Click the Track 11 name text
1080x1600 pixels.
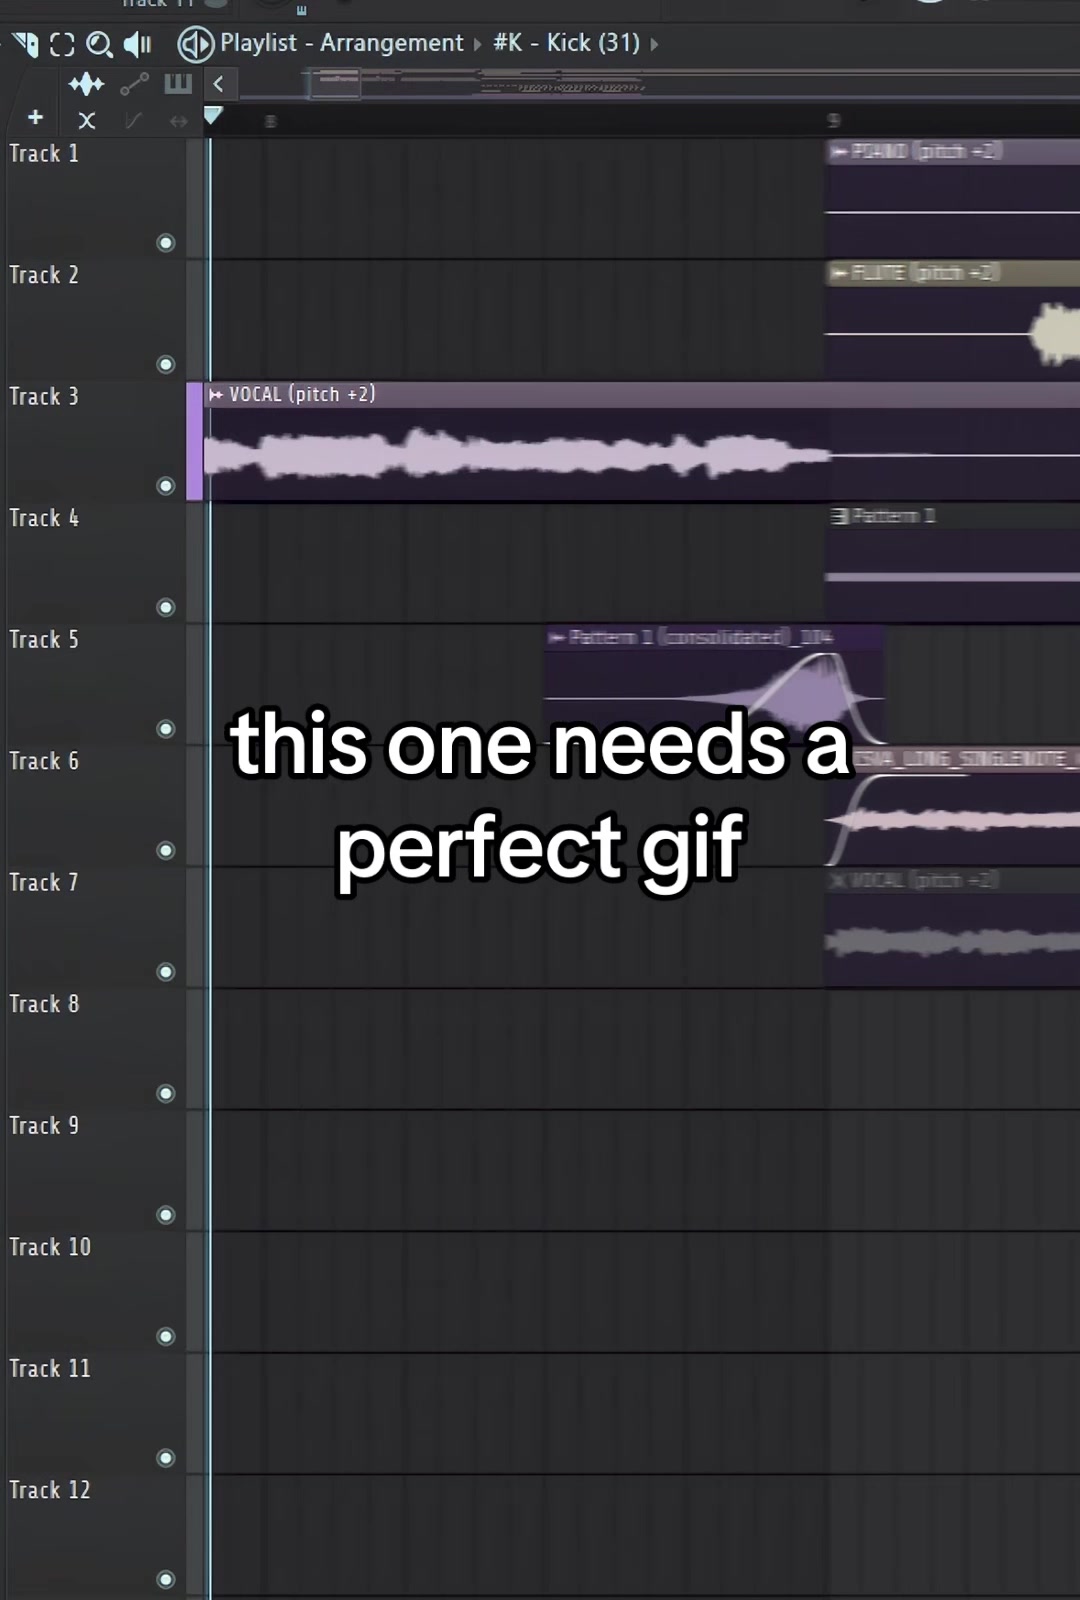click(x=50, y=1369)
